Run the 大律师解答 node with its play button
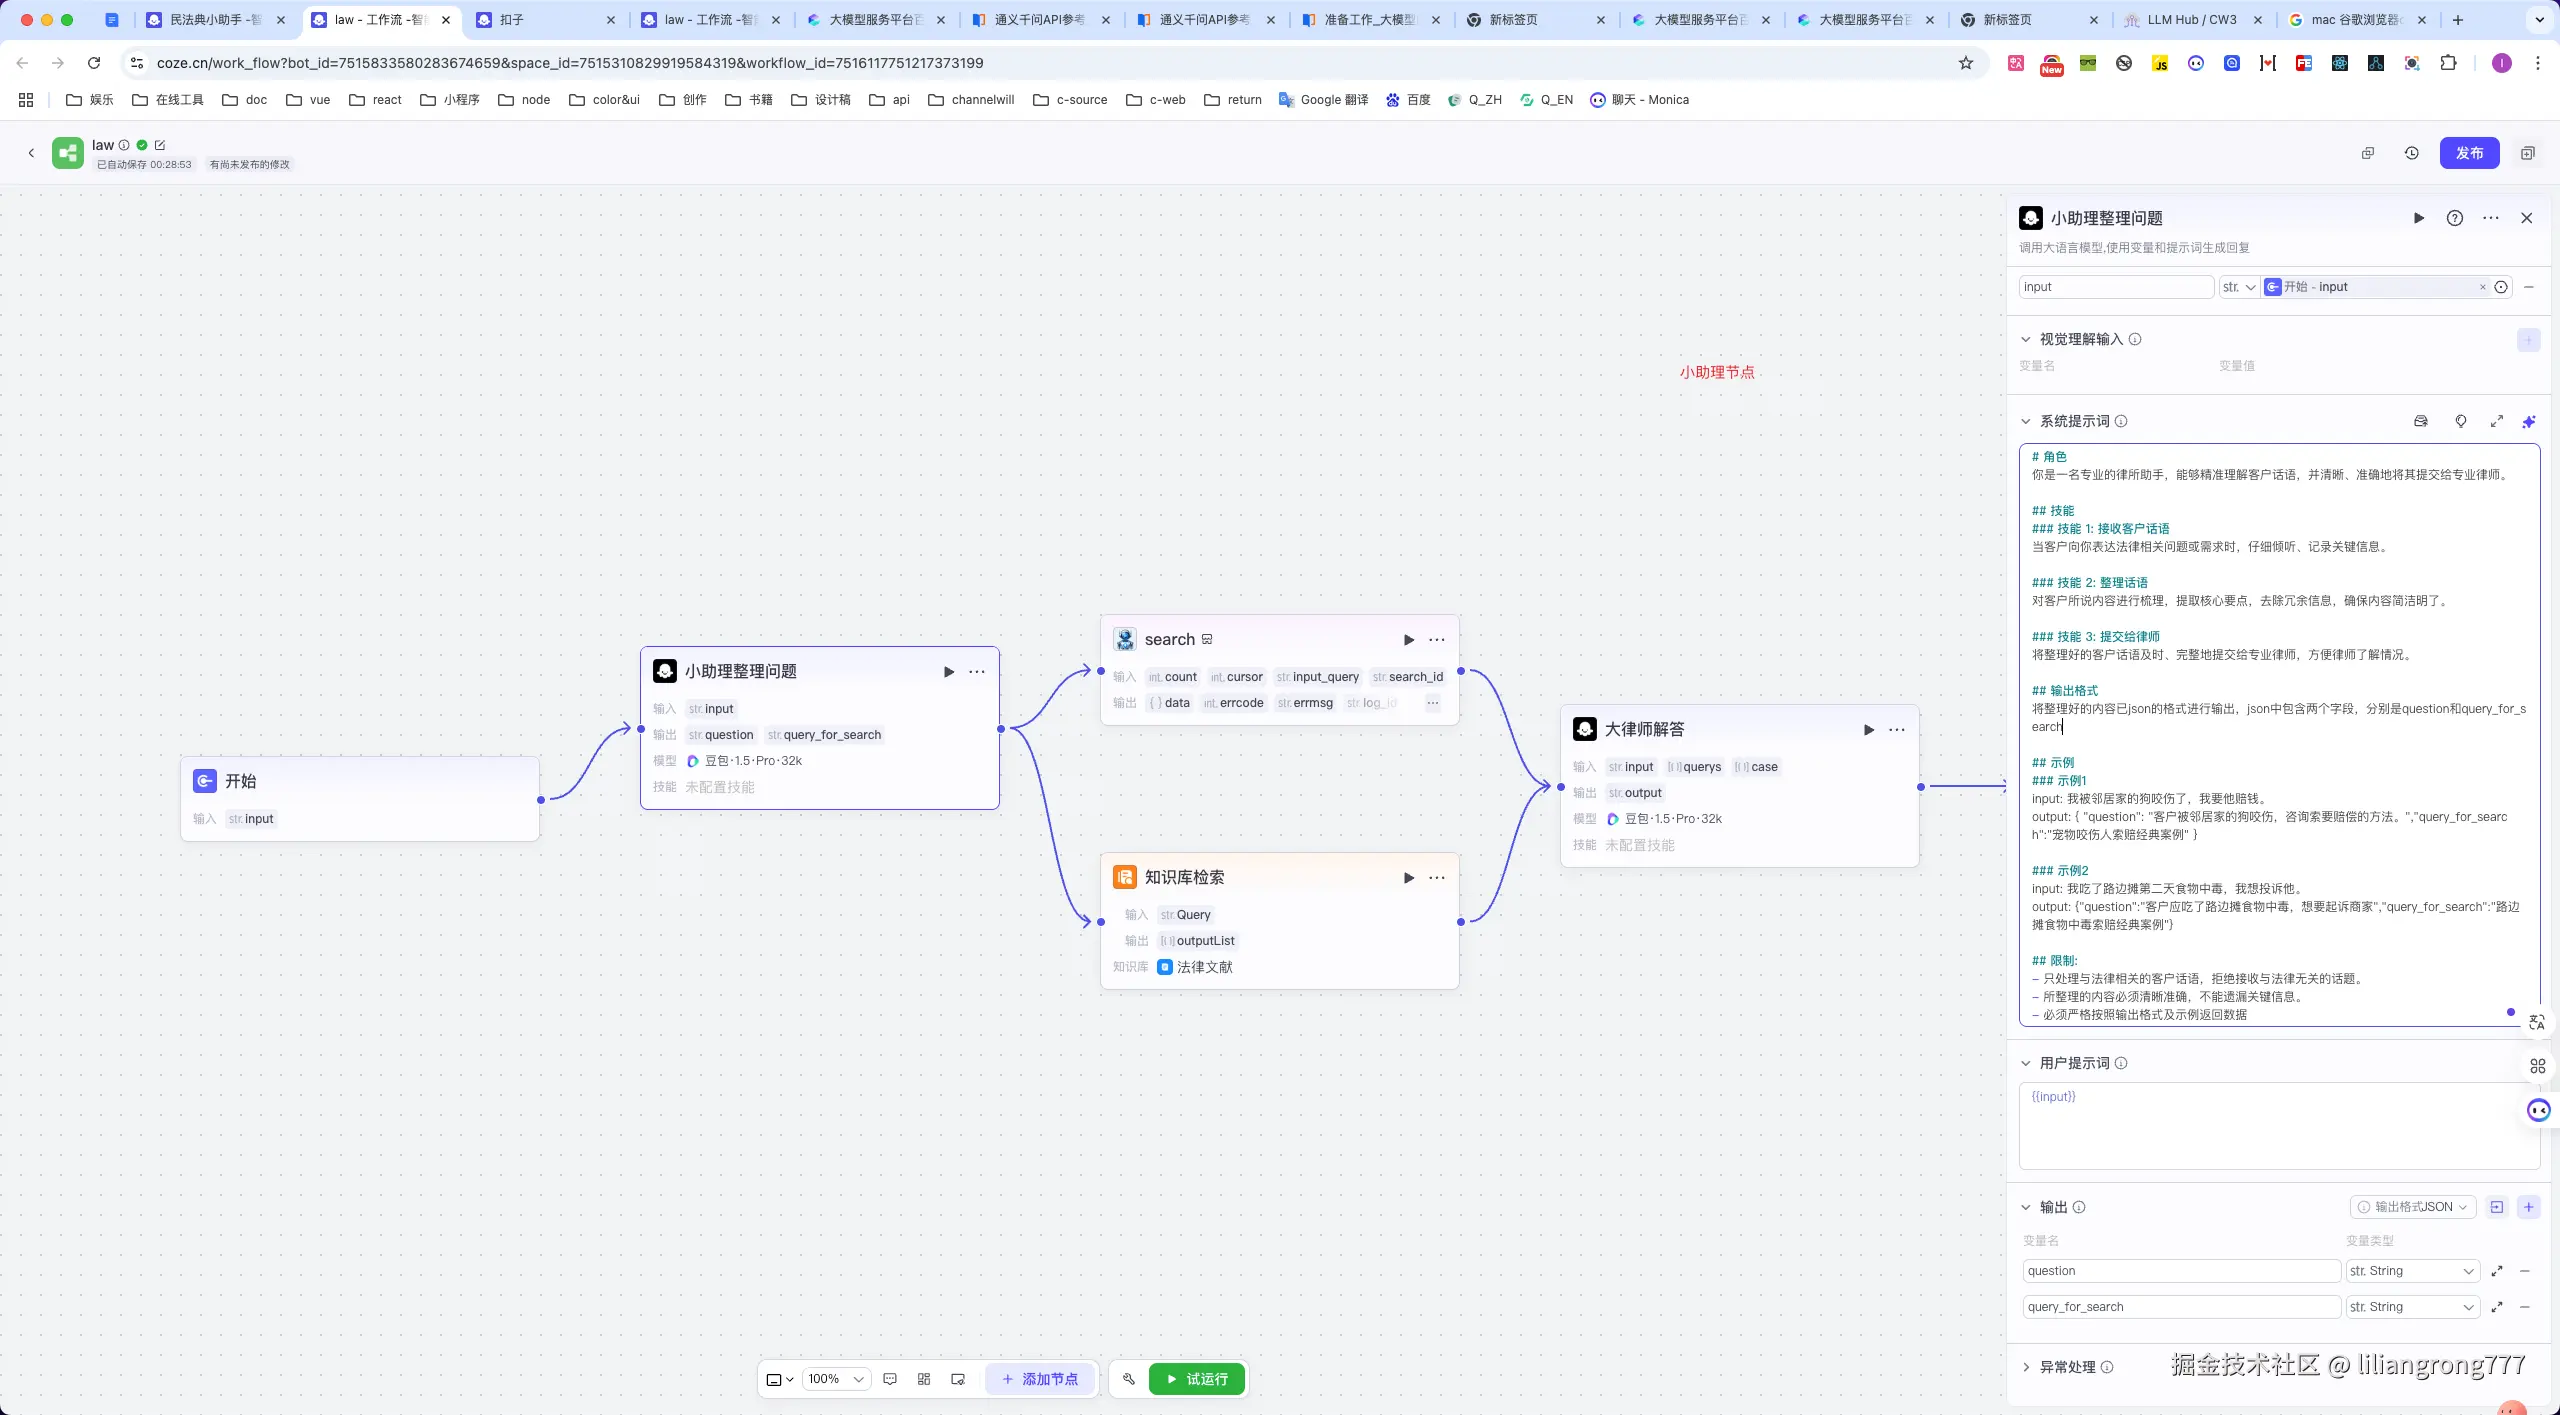 pyautogui.click(x=1868, y=730)
